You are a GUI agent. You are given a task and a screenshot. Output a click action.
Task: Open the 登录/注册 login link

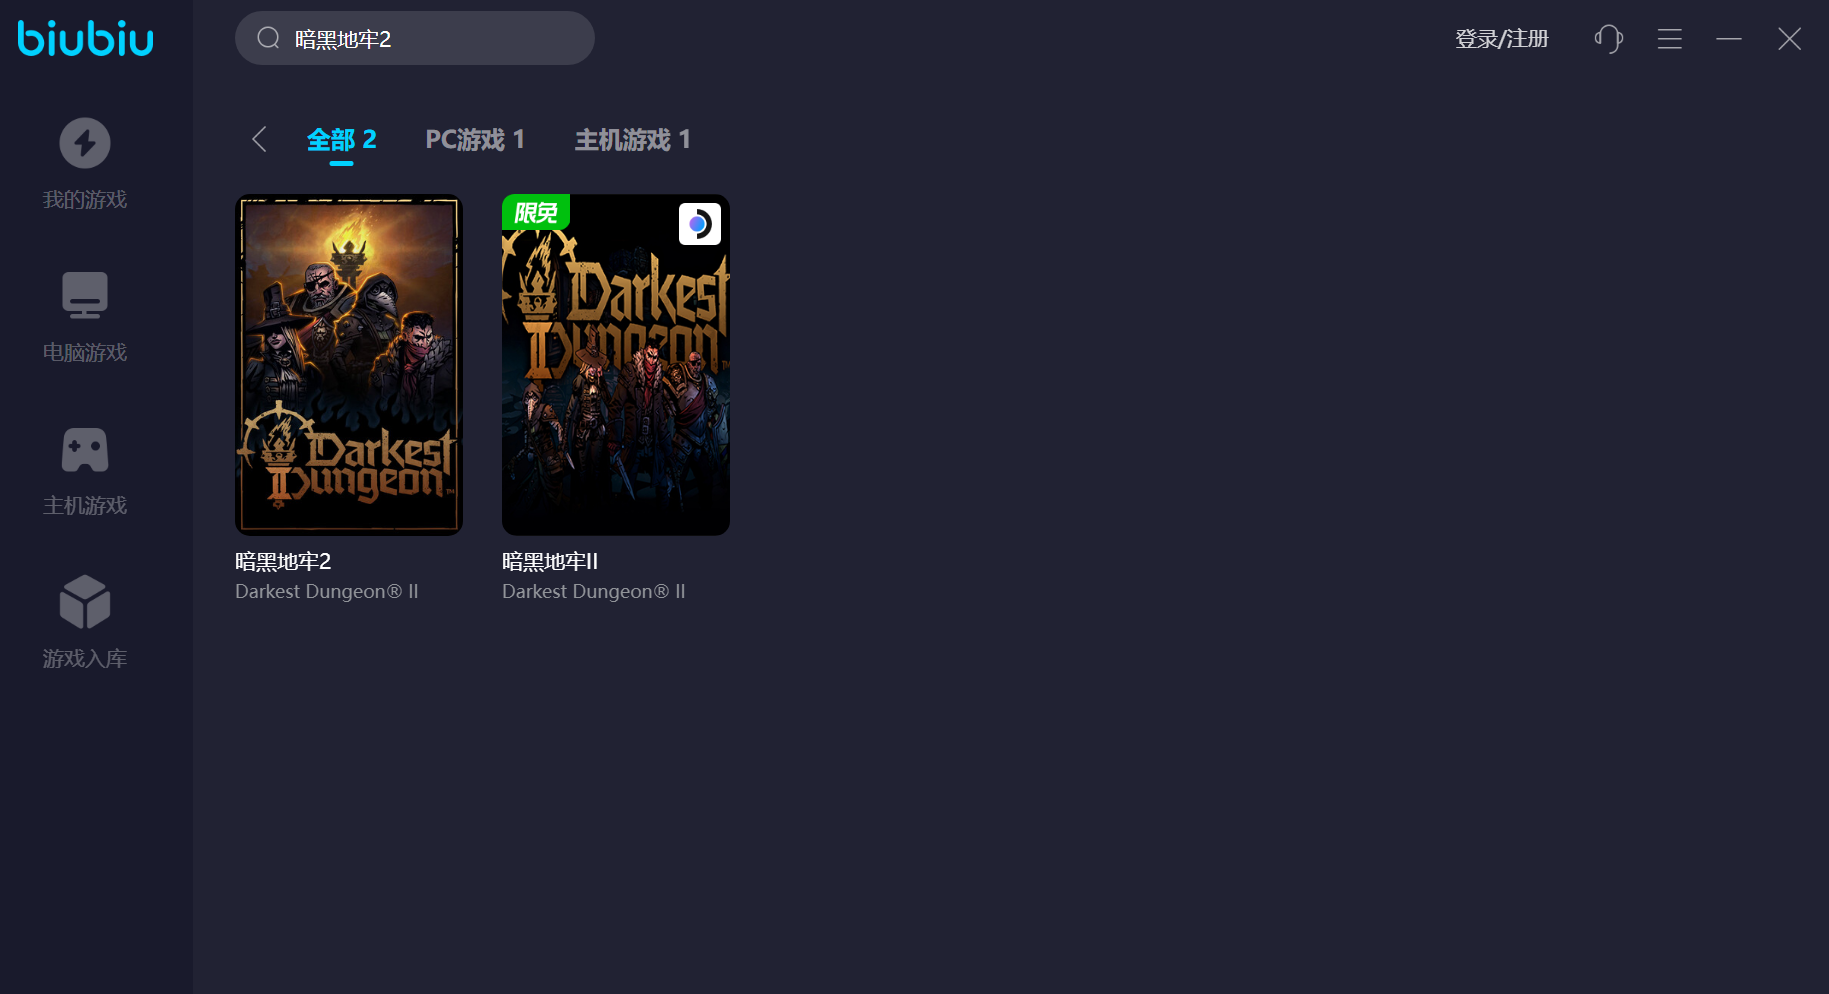click(1502, 39)
